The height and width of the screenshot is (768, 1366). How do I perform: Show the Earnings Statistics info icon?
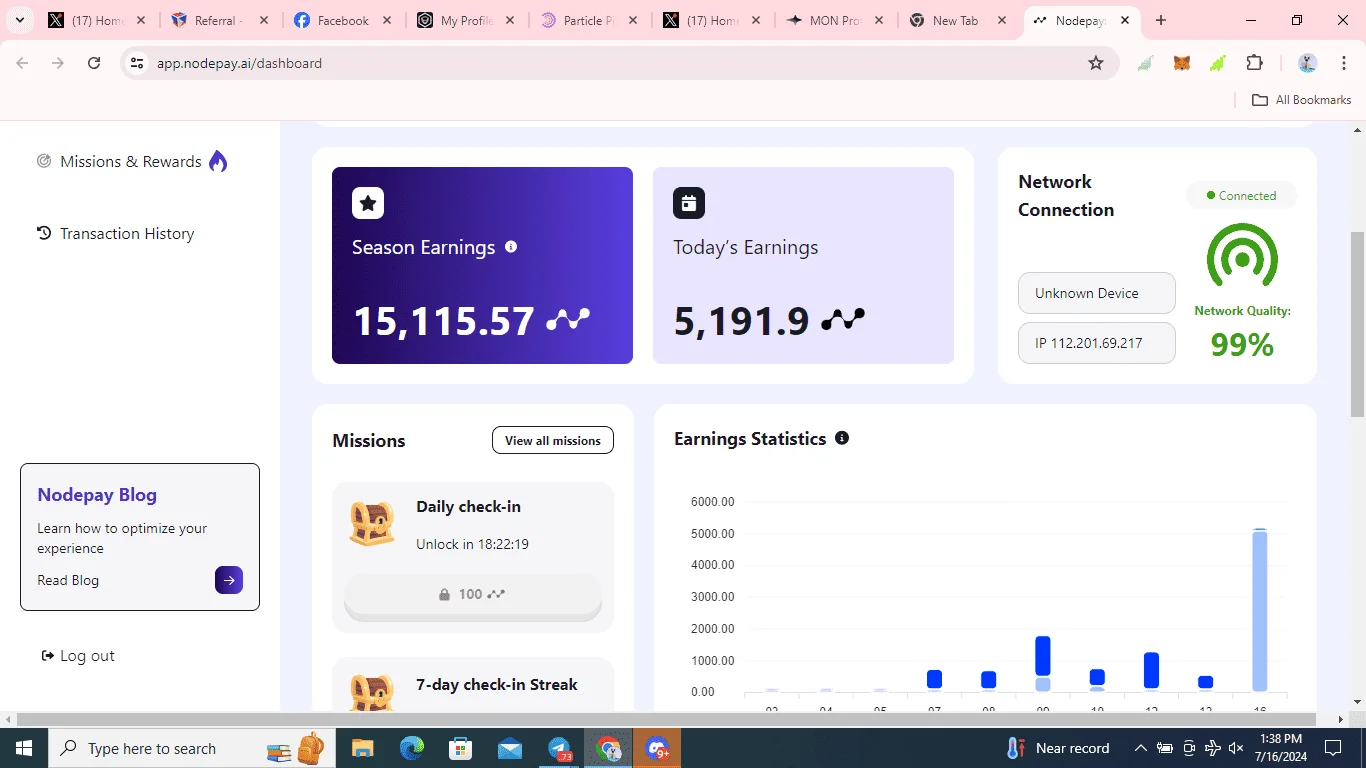tap(842, 438)
